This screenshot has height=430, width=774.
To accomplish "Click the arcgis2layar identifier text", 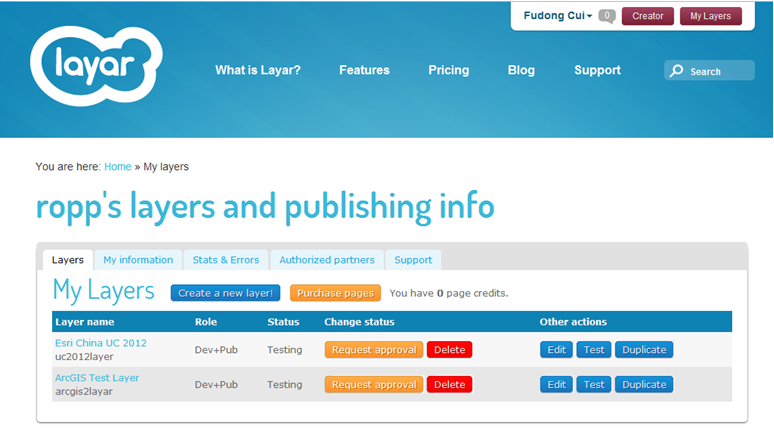I will (x=84, y=391).
